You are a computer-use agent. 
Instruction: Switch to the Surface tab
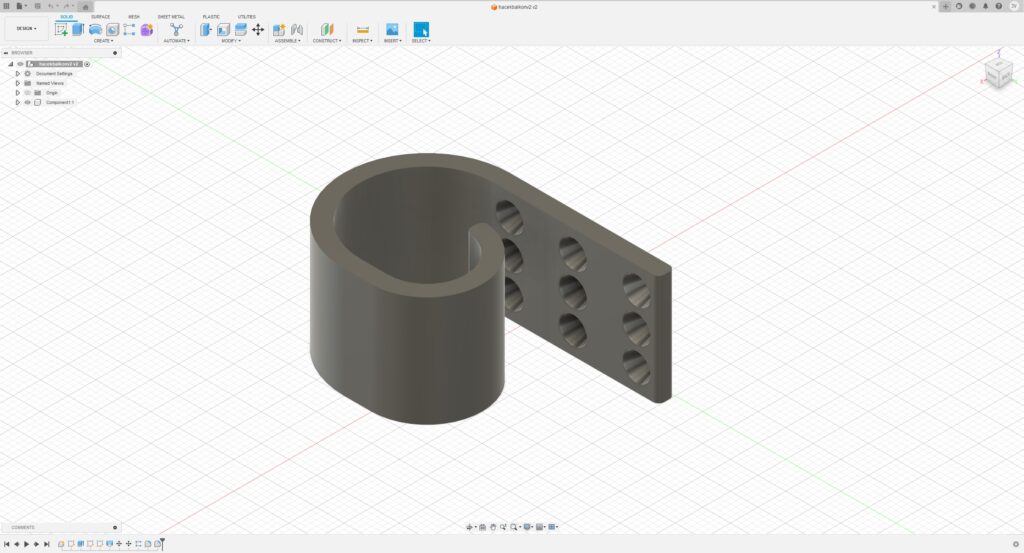click(101, 17)
